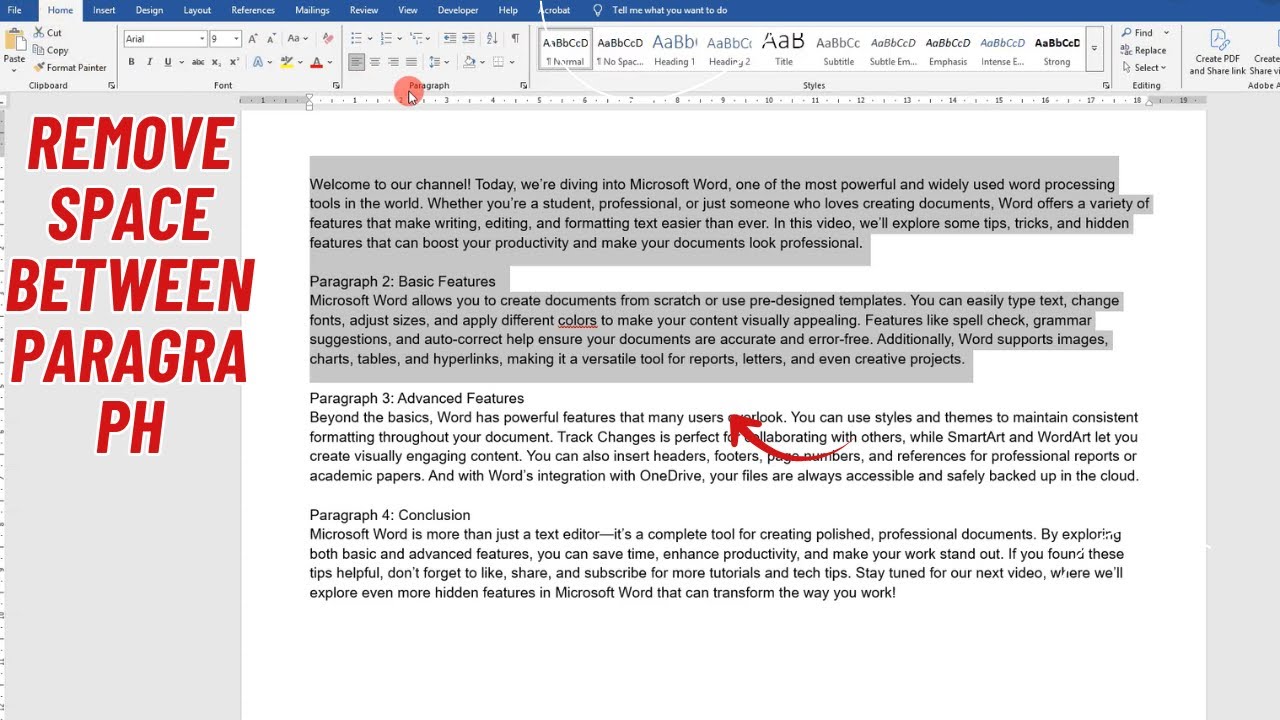Increase paragraph indent
The width and height of the screenshot is (1280, 720).
tap(468, 38)
